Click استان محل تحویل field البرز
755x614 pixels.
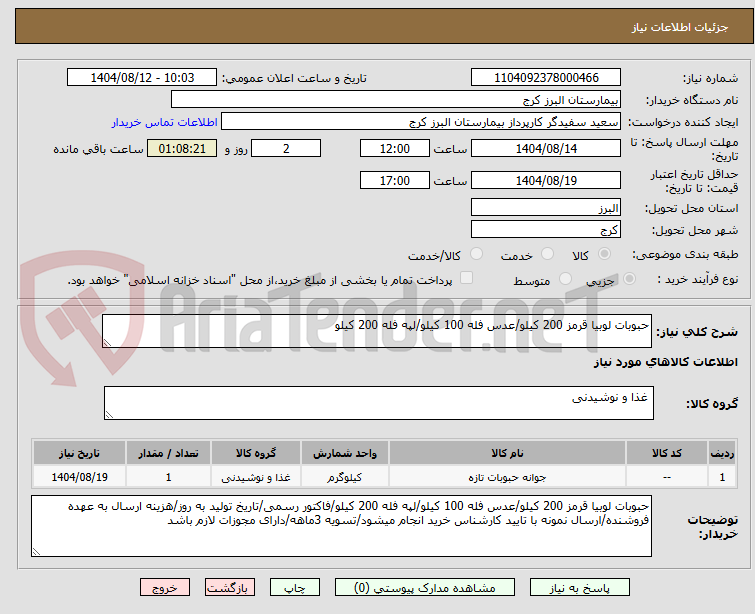pyautogui.click(x=546, y=208)
